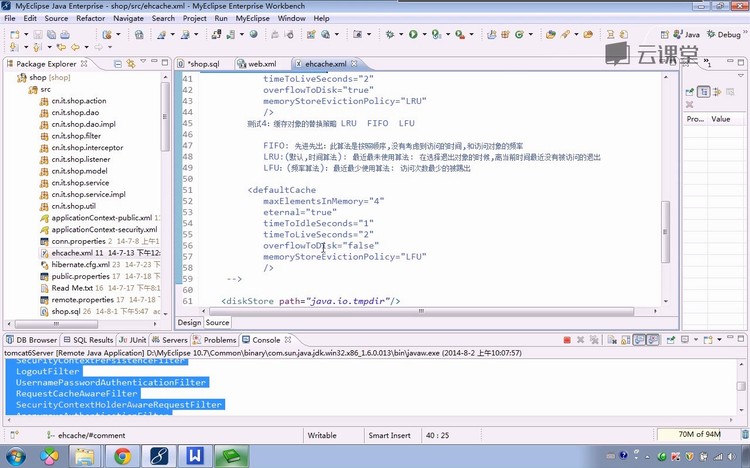Screen dimensions: 750x468
Task: Click the Windows Start button
Action: (15, 456)
